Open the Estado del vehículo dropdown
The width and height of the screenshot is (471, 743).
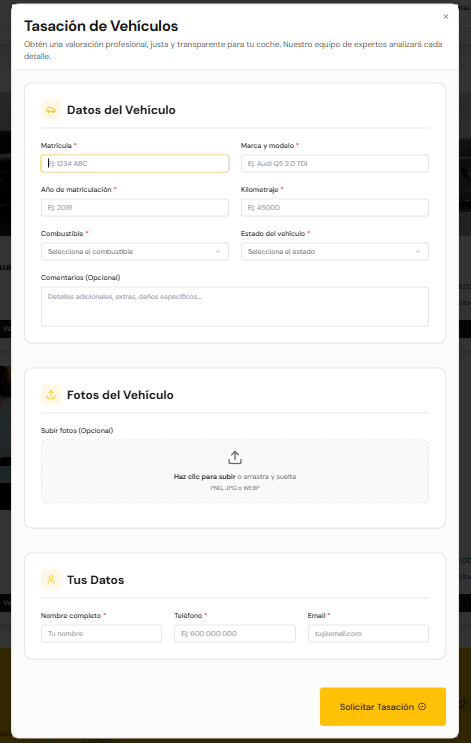point(335,252)
